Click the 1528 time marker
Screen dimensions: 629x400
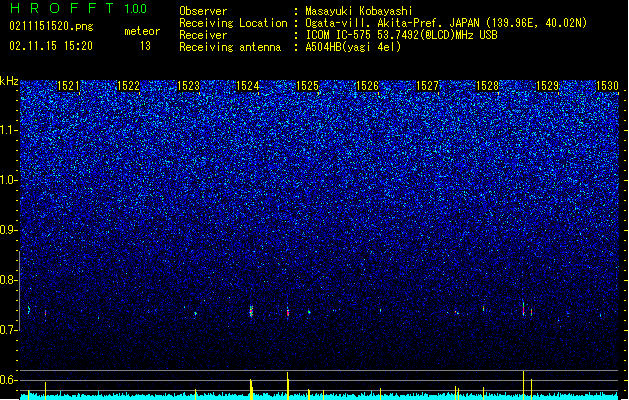point(487,86)
